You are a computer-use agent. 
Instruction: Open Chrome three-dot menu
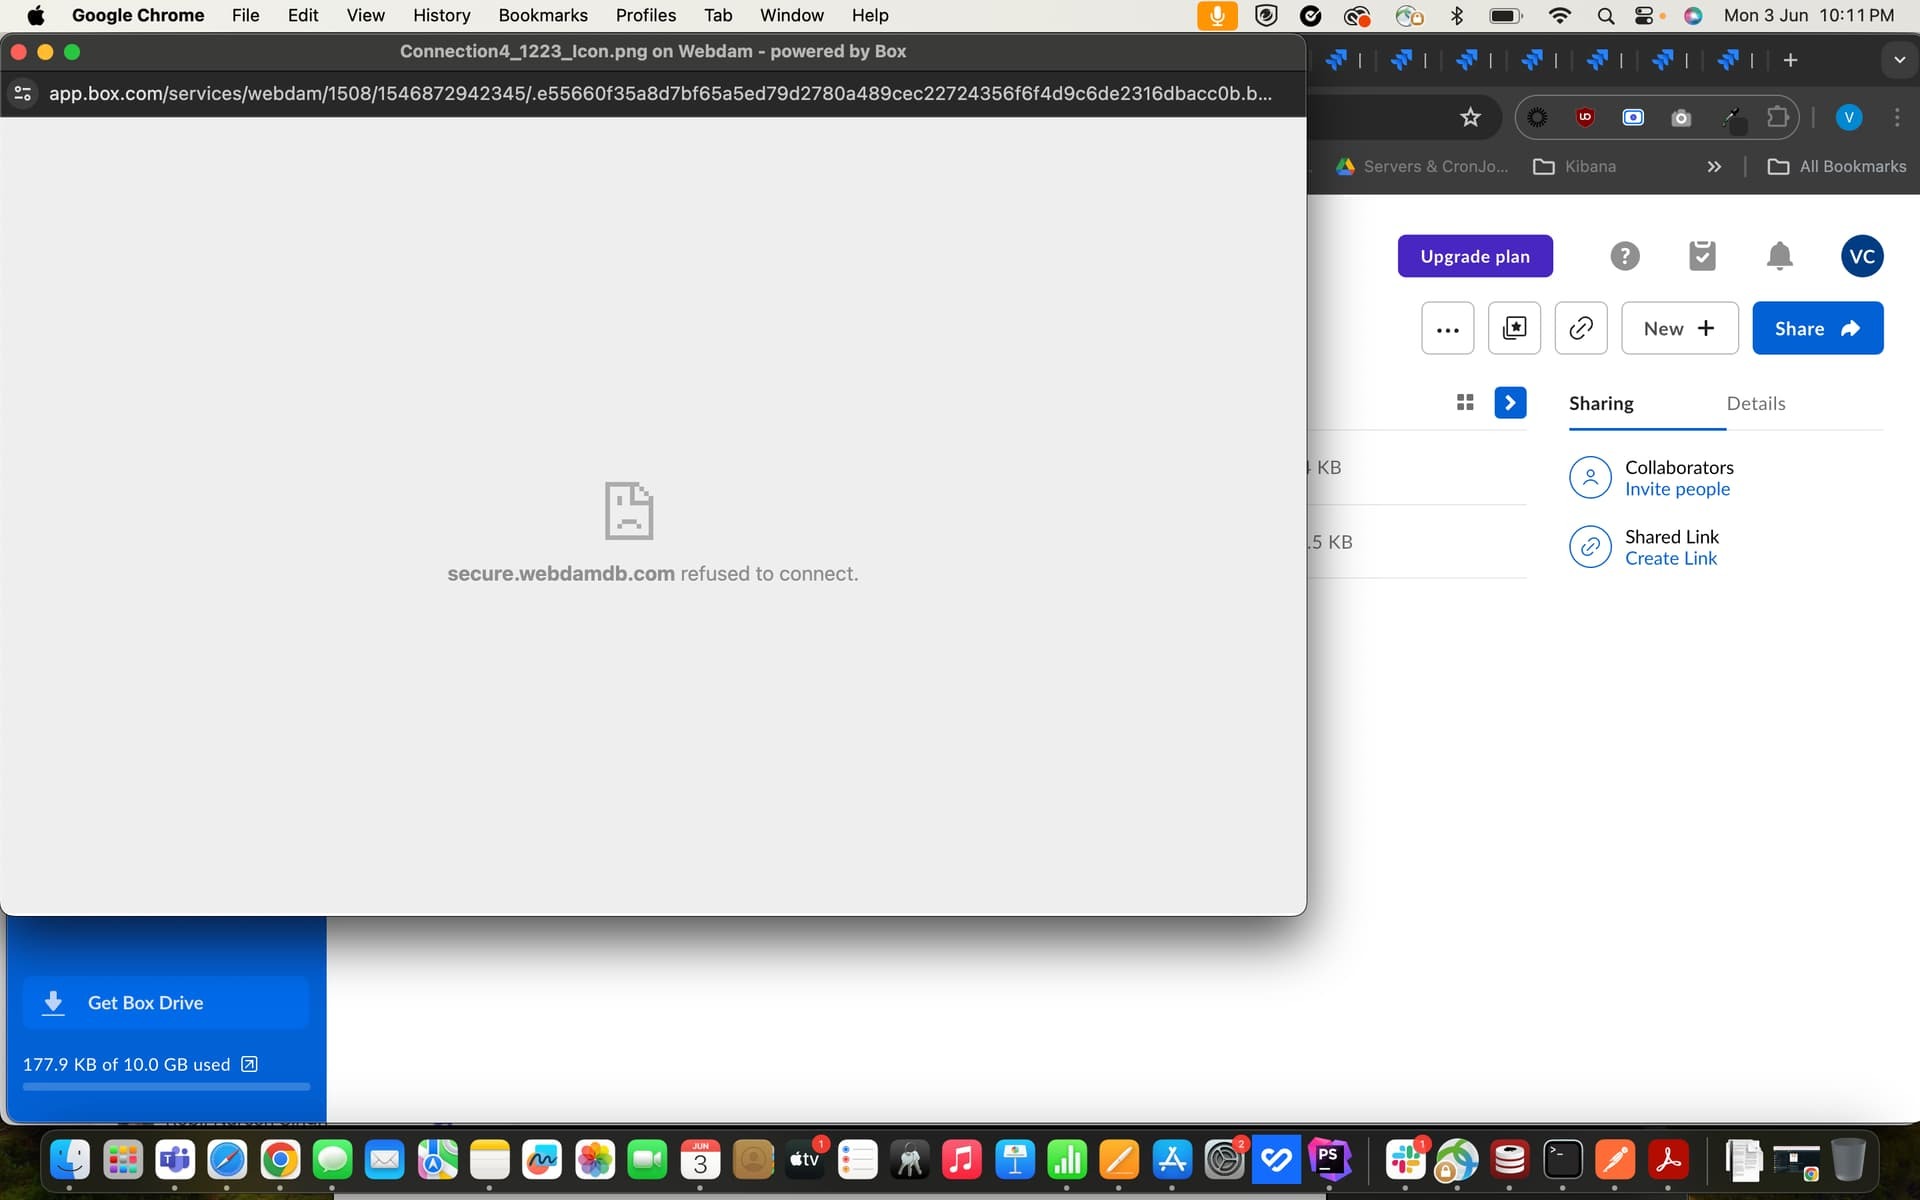(1897, 118)
